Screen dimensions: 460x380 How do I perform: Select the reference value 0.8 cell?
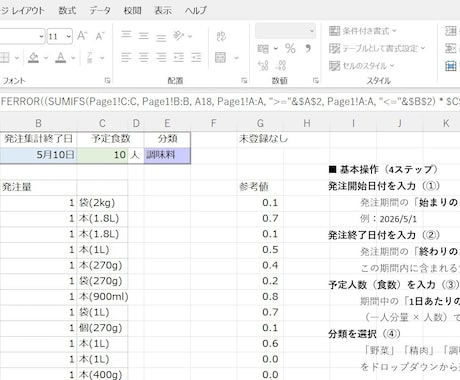pyautogui.click(x=260, y=297)
